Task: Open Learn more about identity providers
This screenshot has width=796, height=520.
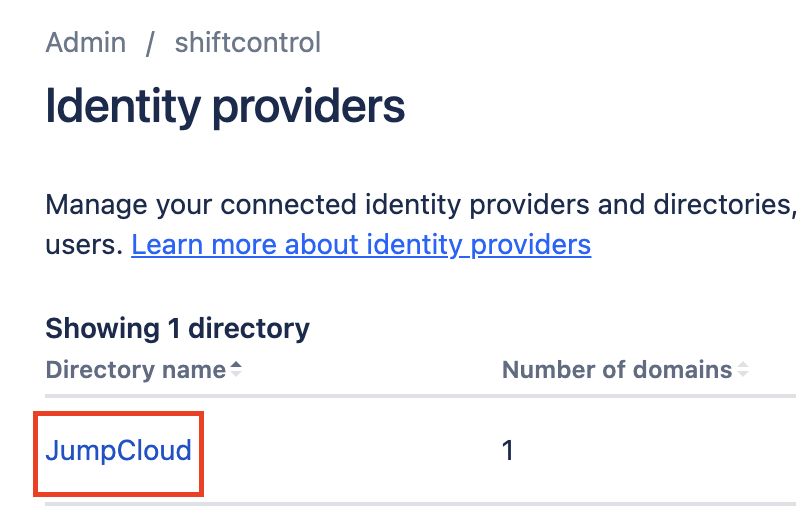Action: (x=361, y=245)
